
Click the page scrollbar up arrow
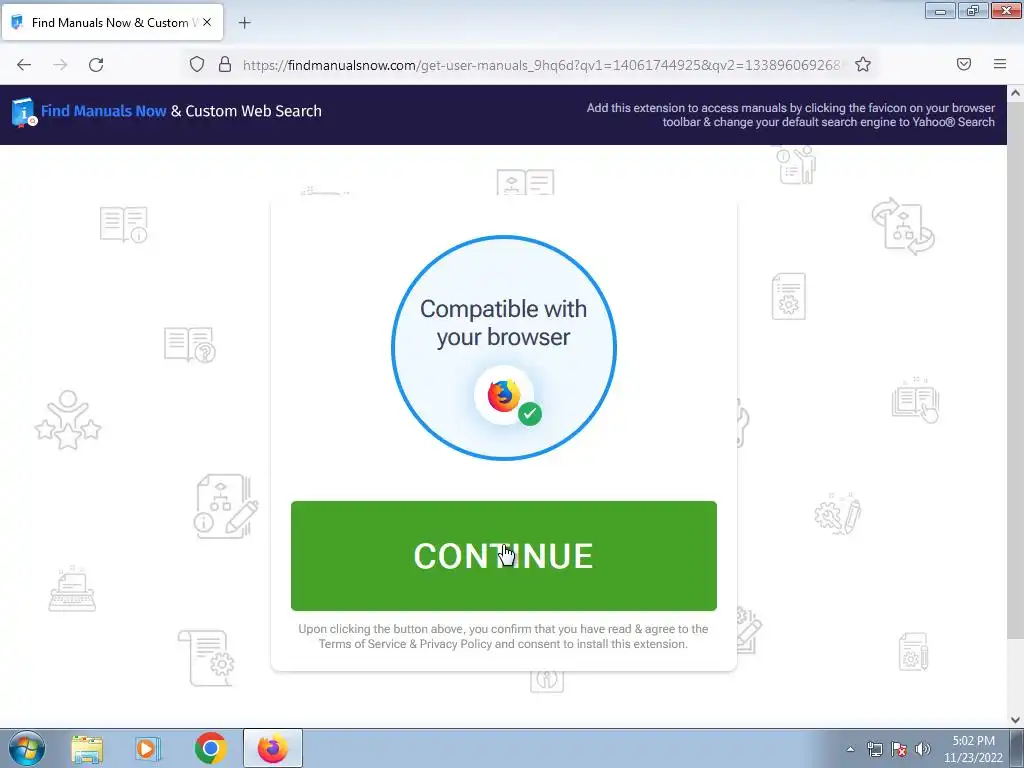(x=1015, y=93)
